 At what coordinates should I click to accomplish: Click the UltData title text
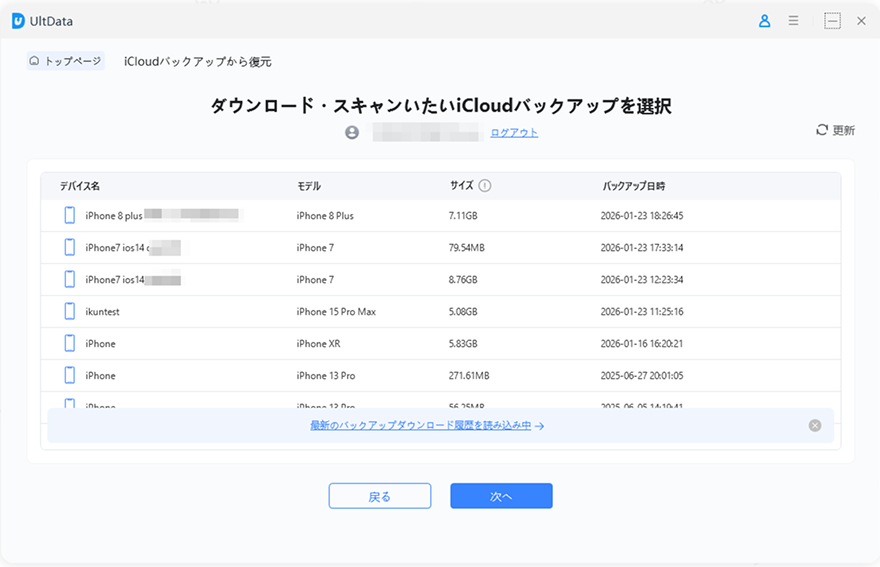click(51, 21)
